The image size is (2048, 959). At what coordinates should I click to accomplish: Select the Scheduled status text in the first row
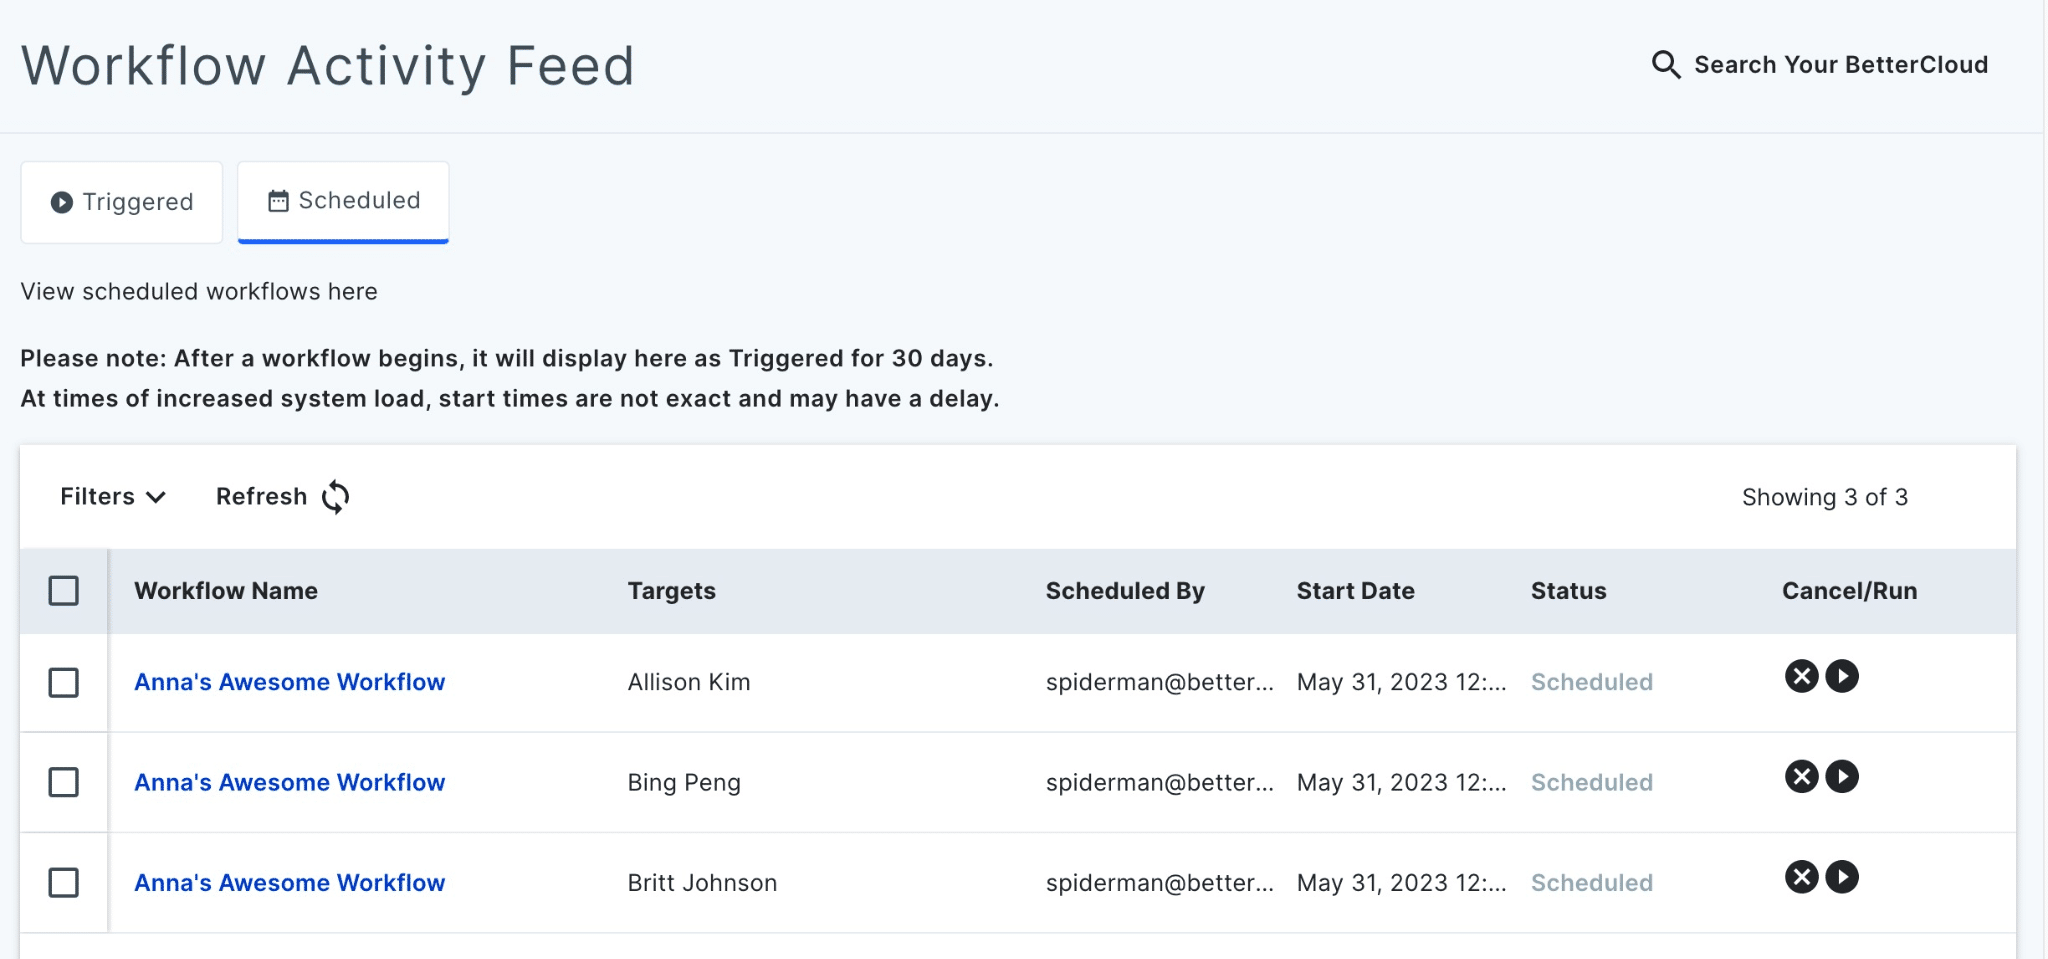[1592, 682]
